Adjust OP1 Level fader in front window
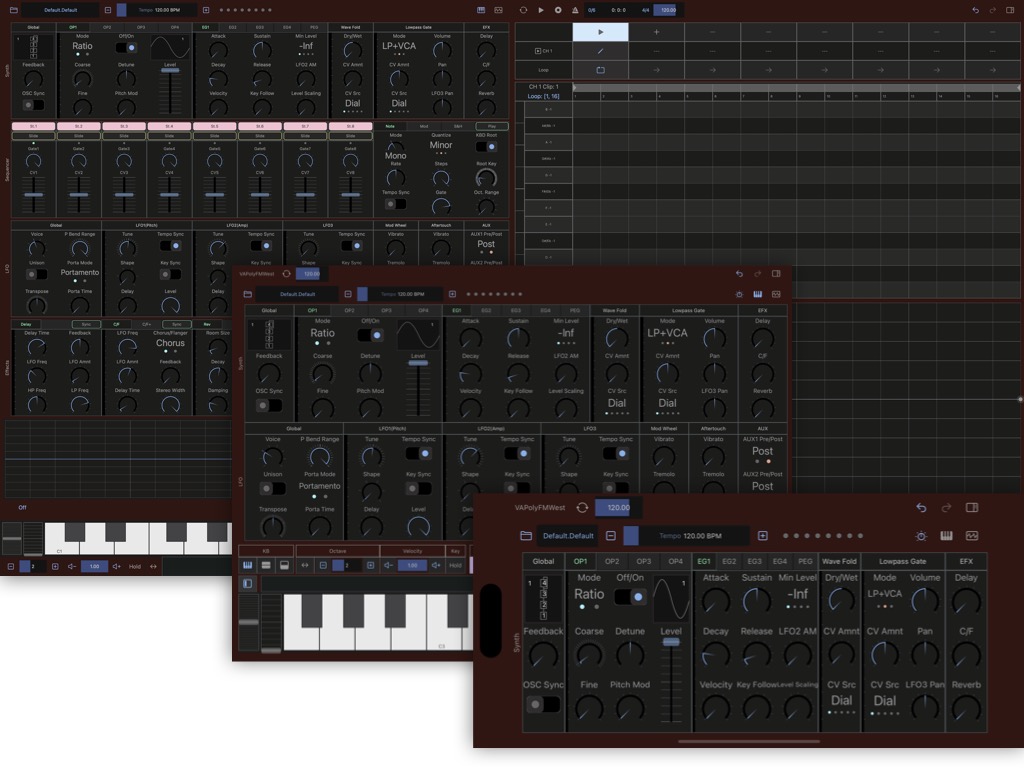1024x768 pixels. pos(671,643)
